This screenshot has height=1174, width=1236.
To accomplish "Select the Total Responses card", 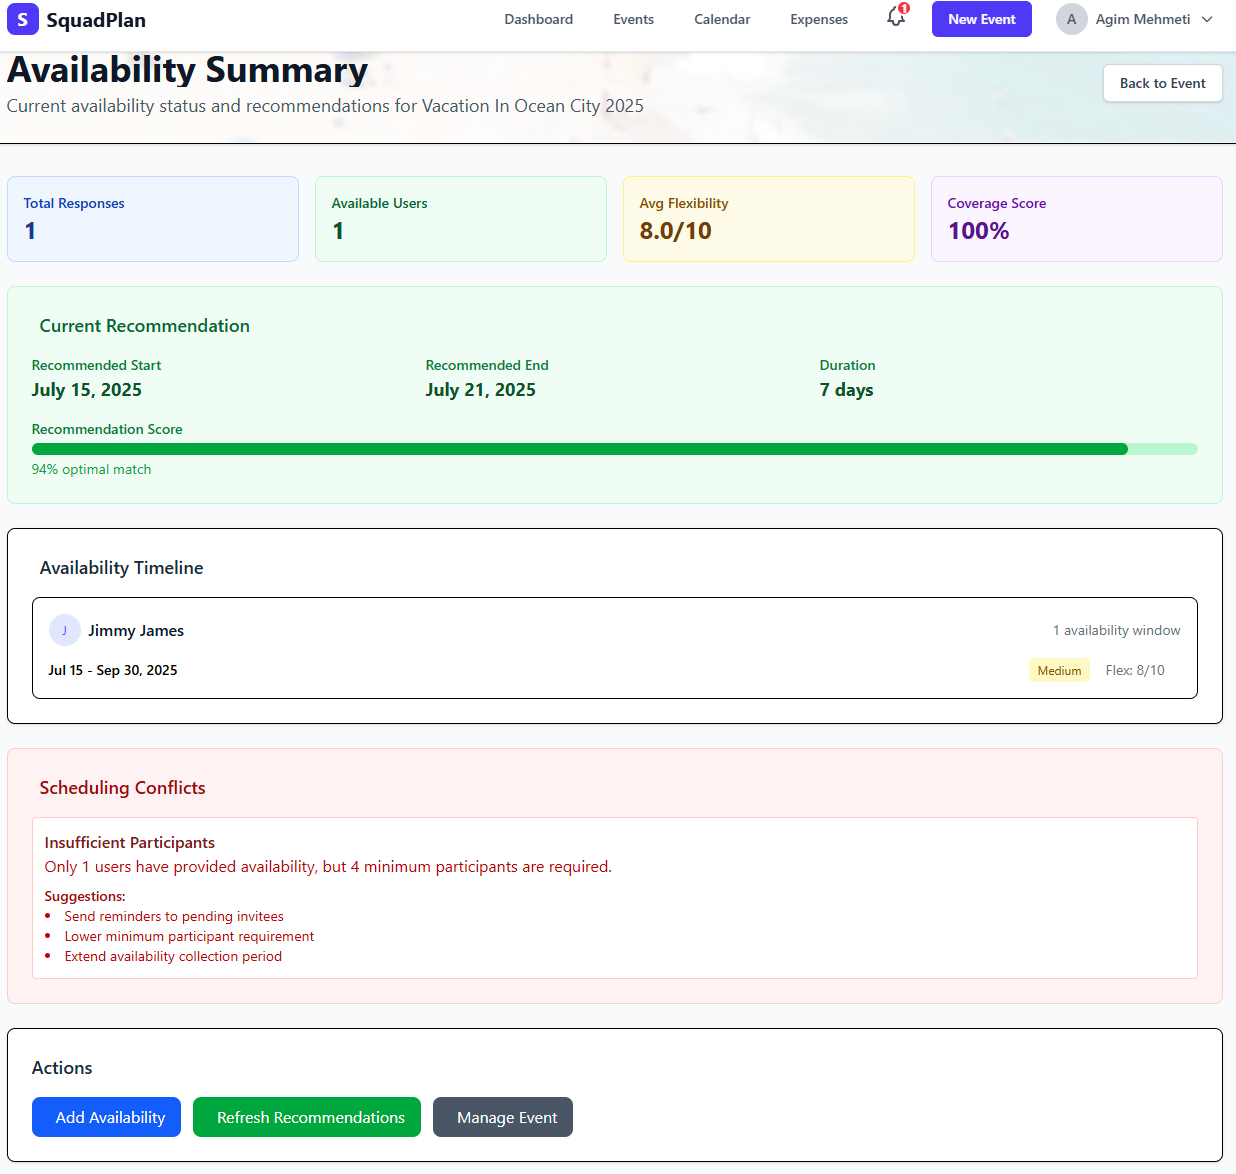I will (x=153, y=219).
